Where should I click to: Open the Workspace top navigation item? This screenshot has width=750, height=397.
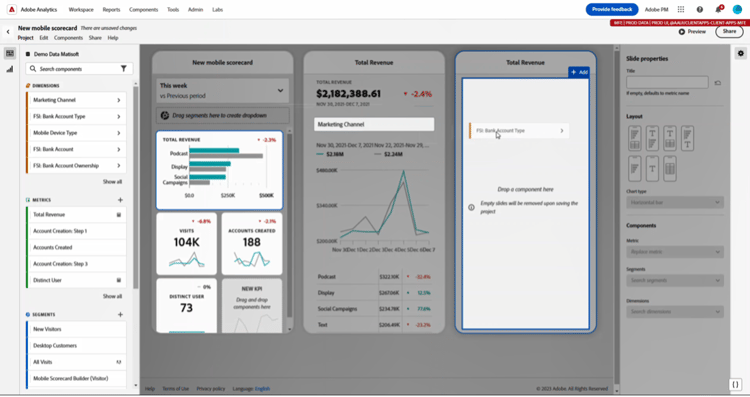click(81, 10)
